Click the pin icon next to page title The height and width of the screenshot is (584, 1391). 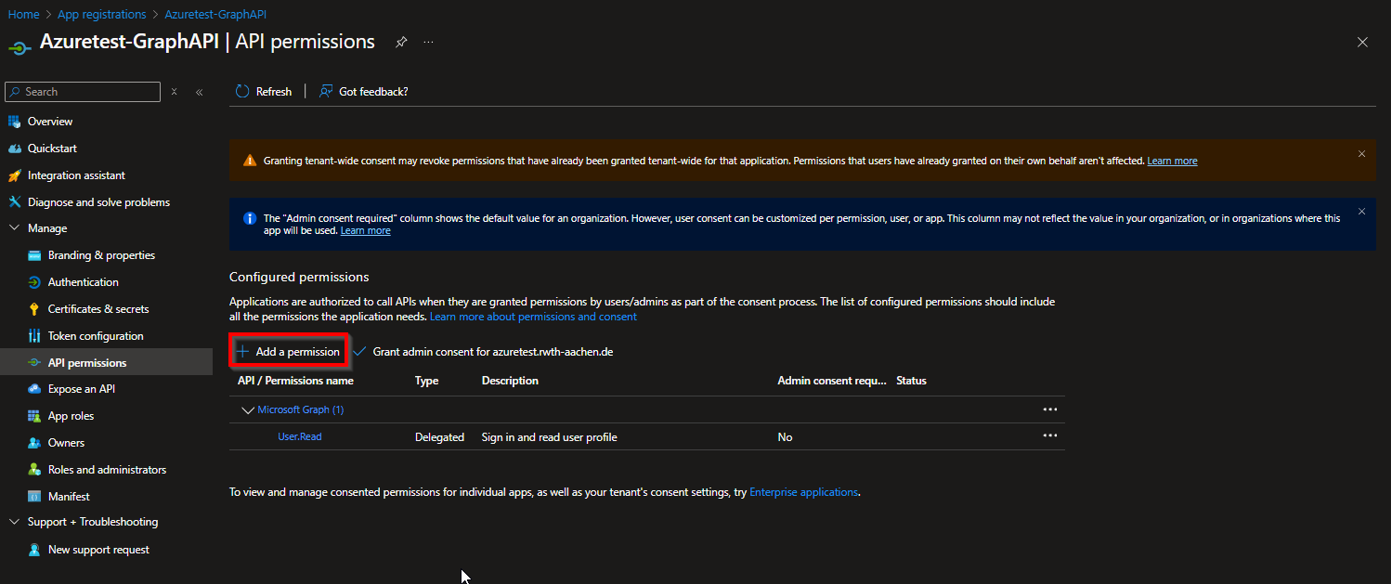[x=401, y=42]
